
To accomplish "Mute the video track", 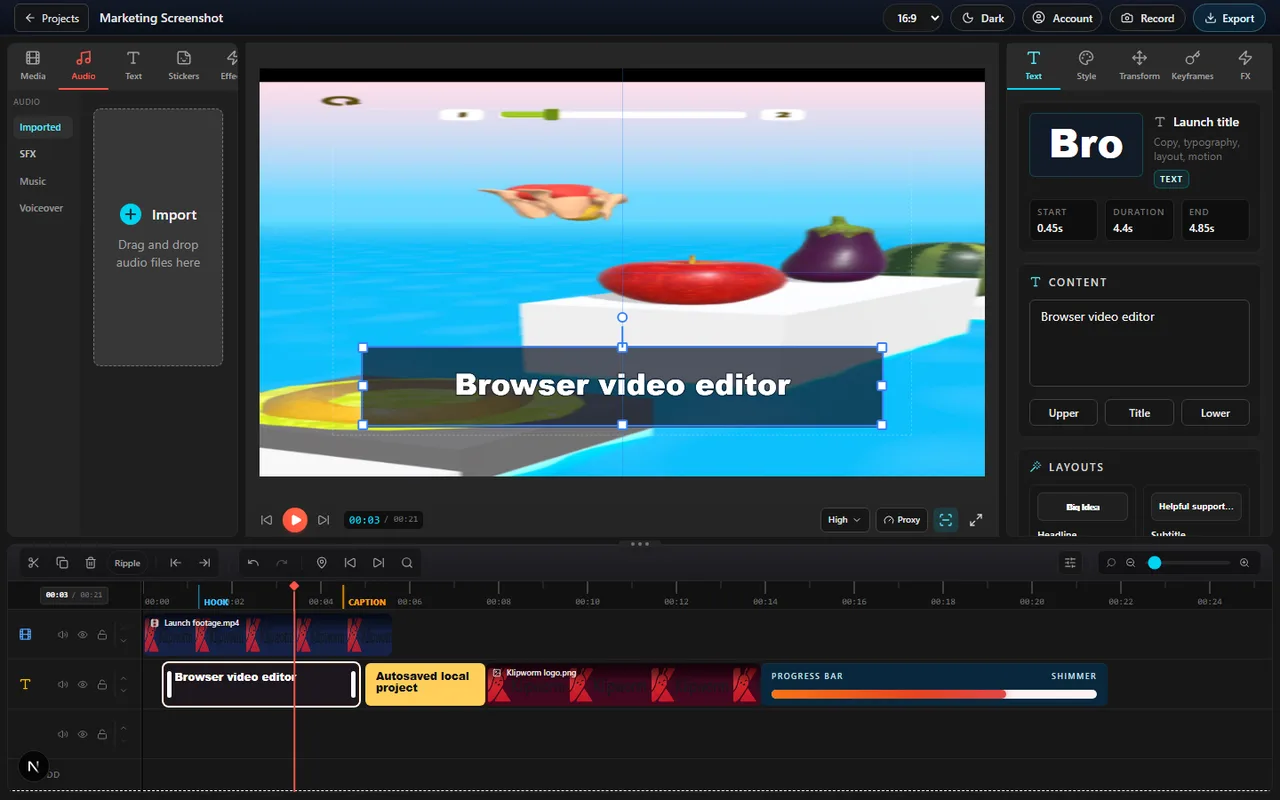I will 63,634.
